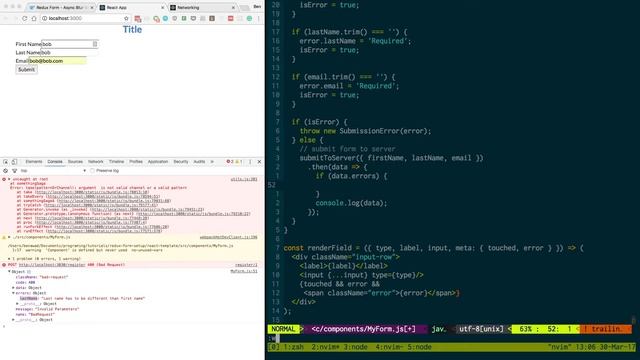This screenshot has width=640, height=360.
Task: Collapse the uncaught error stack trace
Action: [x=9, y=179]
